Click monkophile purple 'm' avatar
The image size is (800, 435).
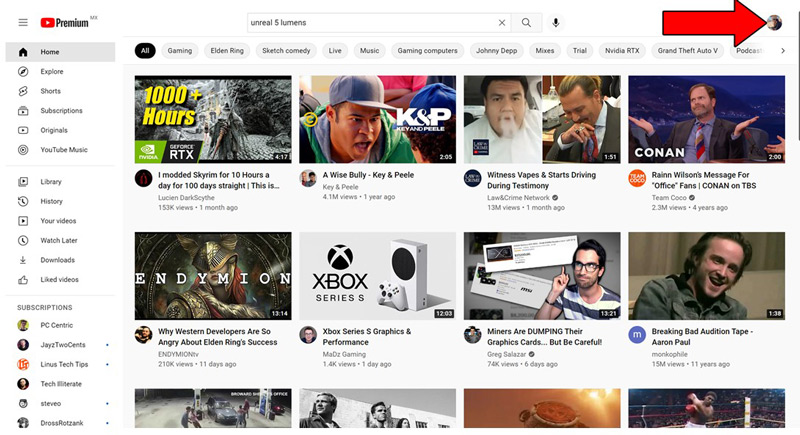coord(637,335)
